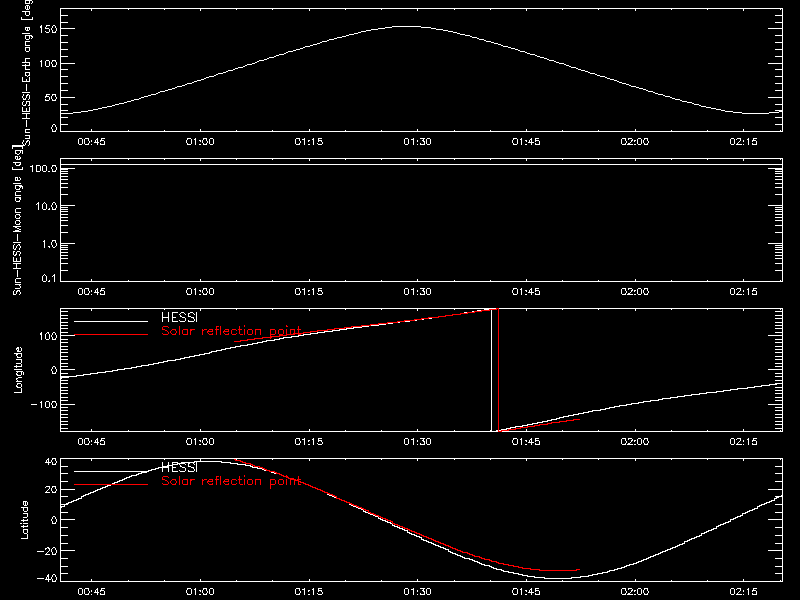Click the white HESSI legend line in Longitude plot
Viewport: 800px width, 600px height.
(111, 321)
